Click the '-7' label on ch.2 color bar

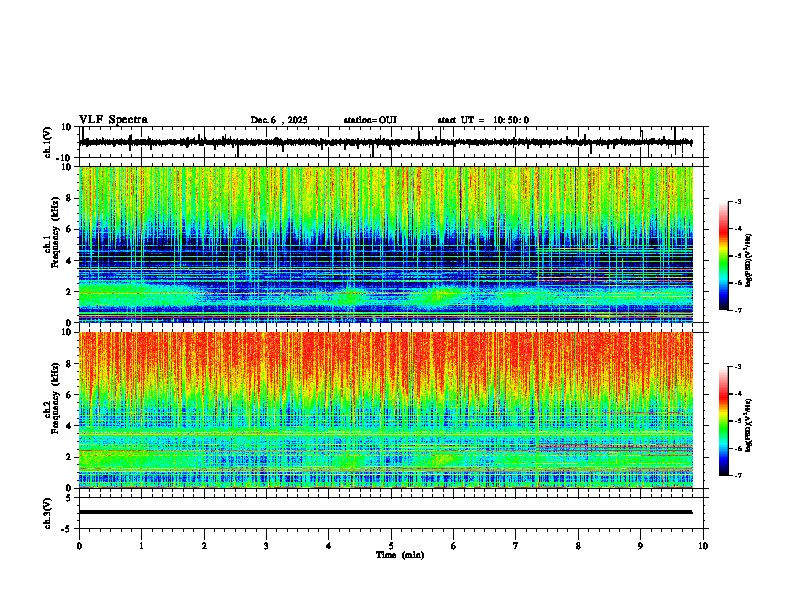(x=738, y=476)
